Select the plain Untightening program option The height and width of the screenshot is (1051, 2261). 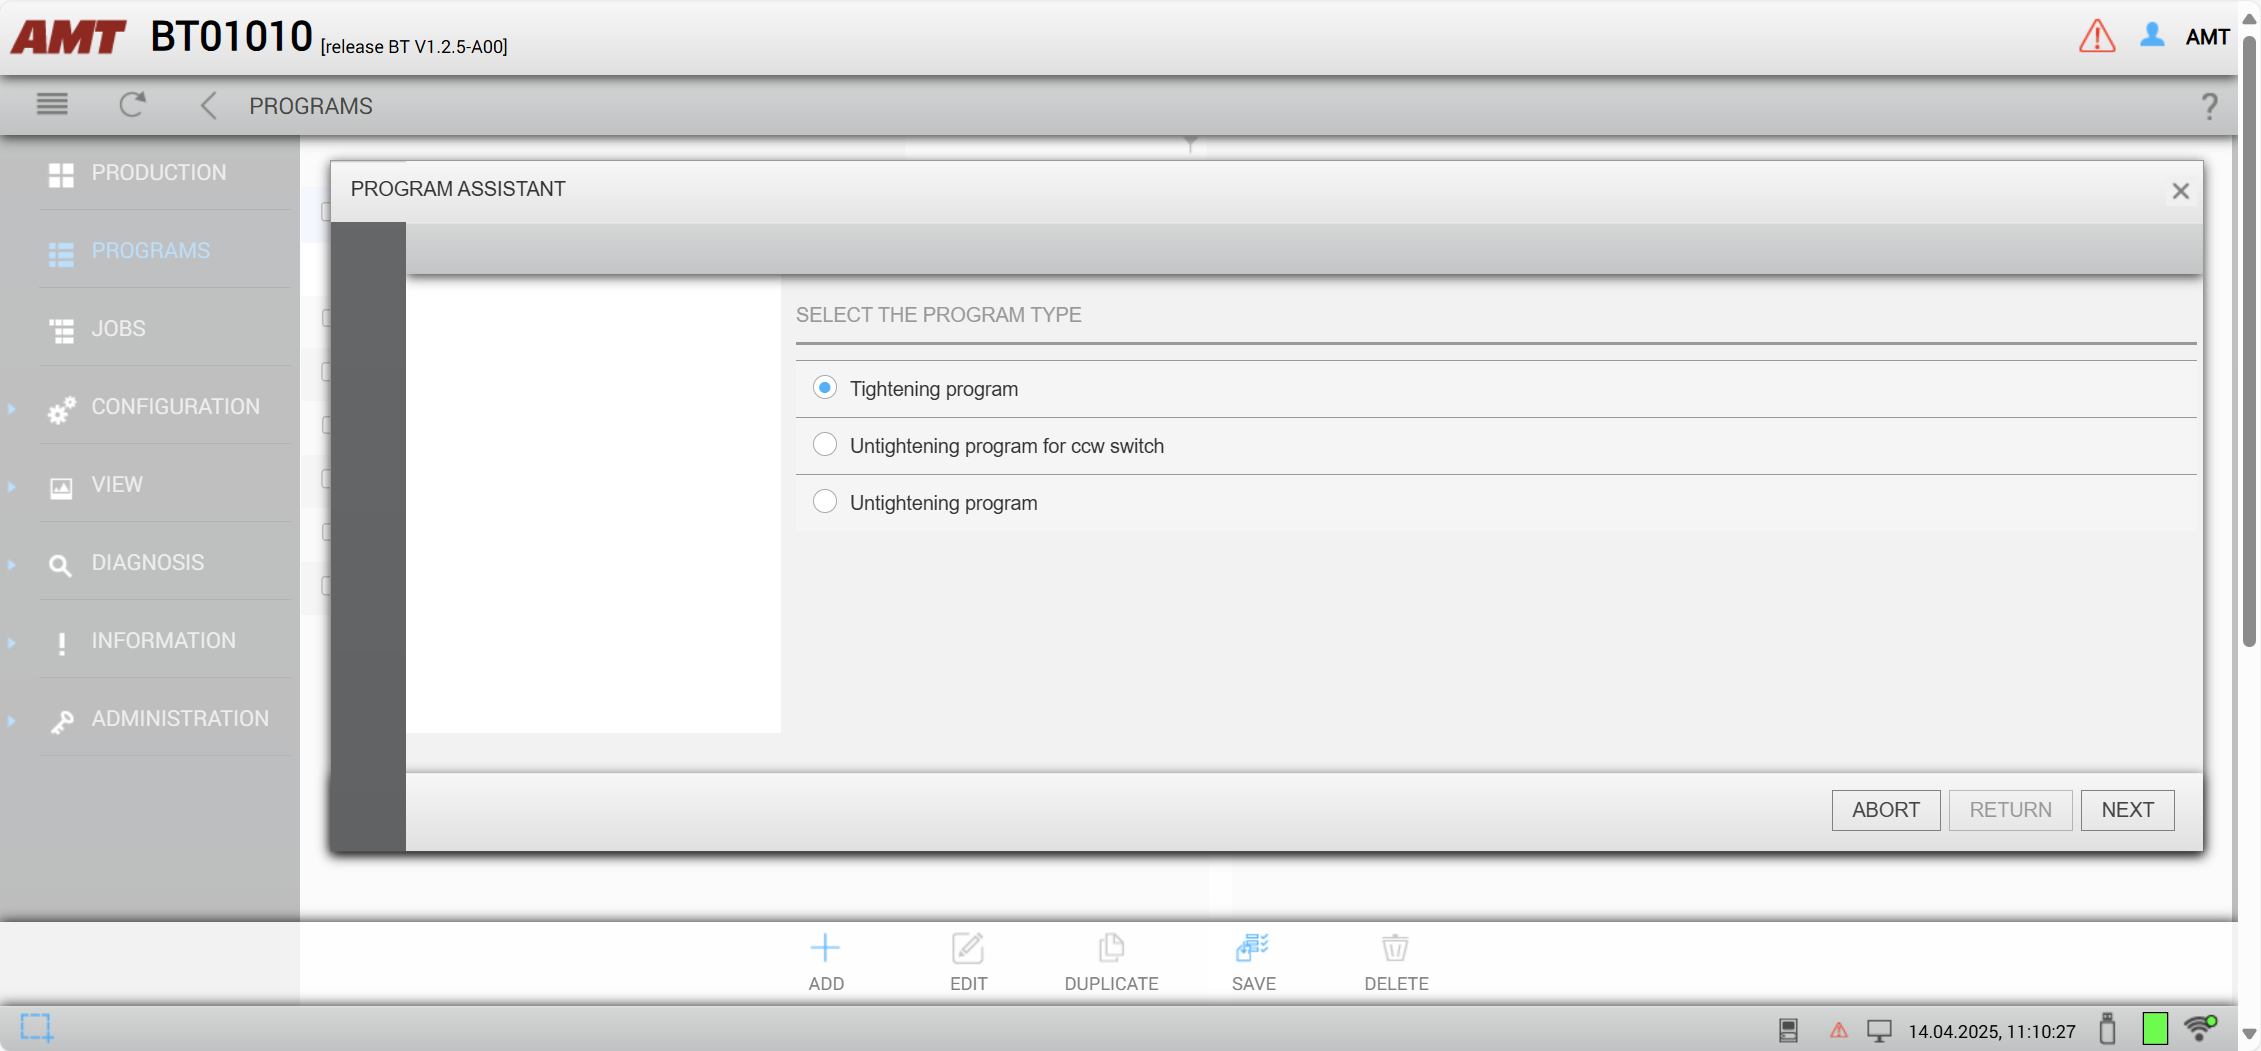coord(824,501)
